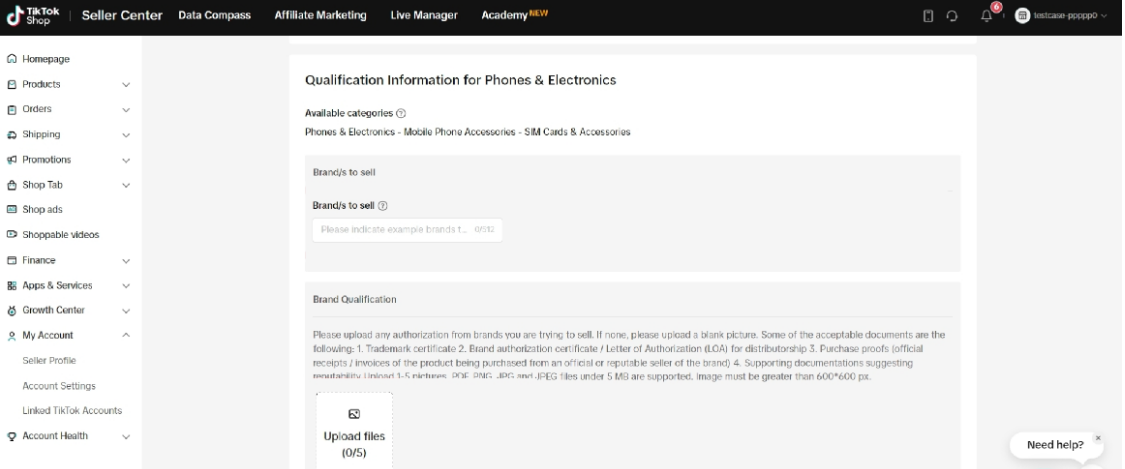Click the shop avatar icon beside testcase-ppppp0
The image size is (1125, 469).
[1022, 16]
